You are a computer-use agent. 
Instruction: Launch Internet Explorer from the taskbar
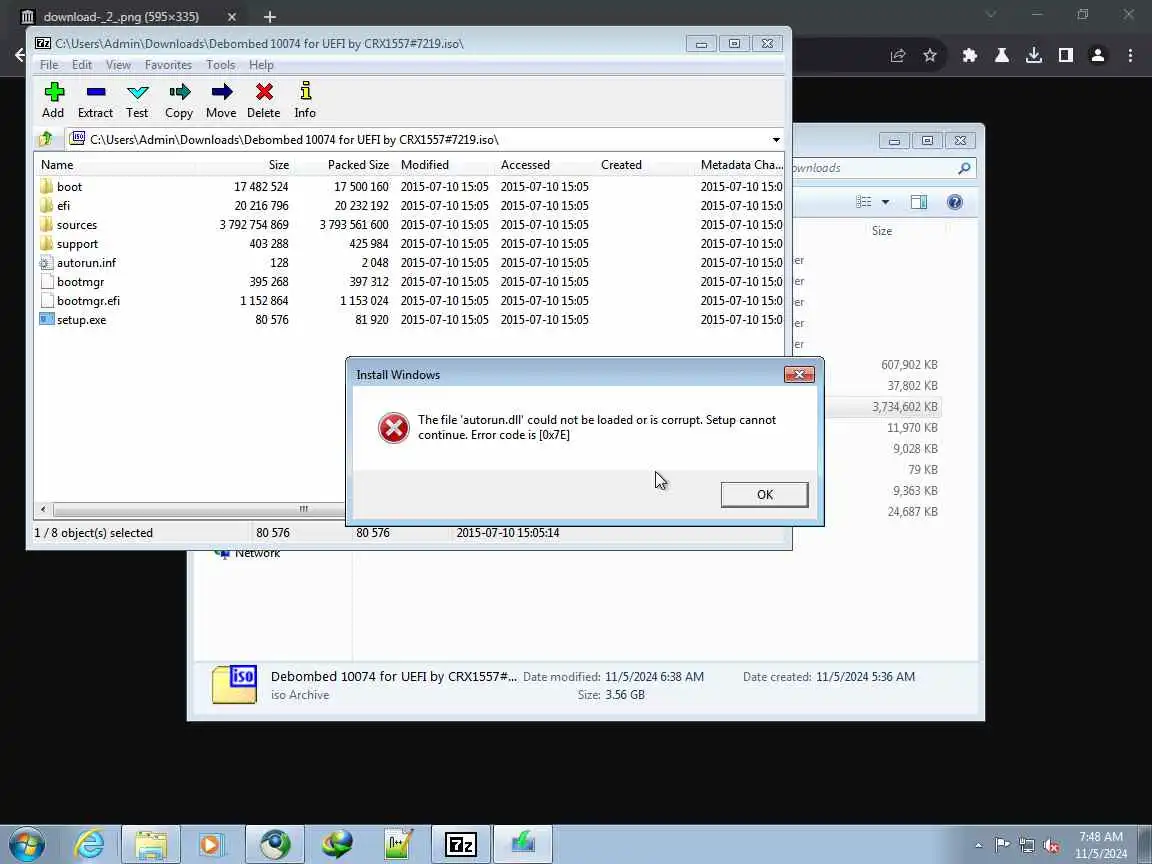click(90, 844)
